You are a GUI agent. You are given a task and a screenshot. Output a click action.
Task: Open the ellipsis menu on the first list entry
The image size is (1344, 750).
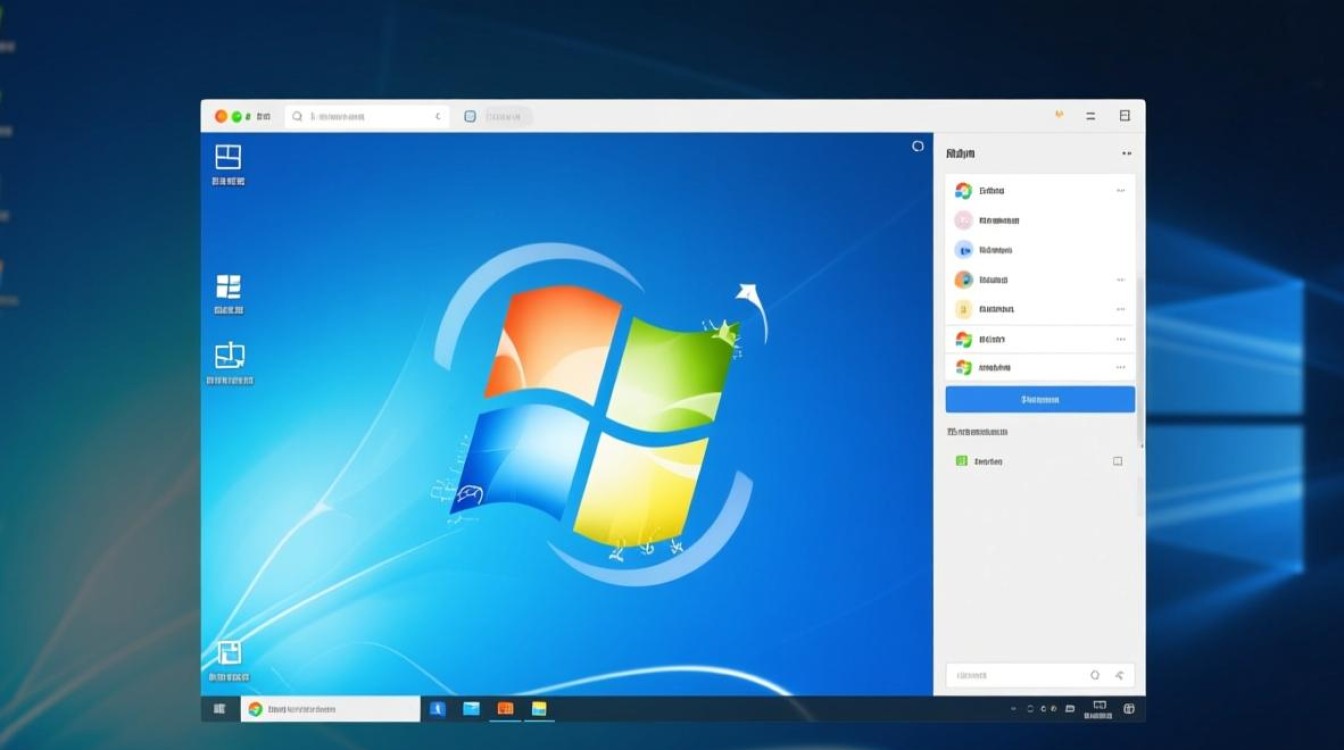tap(1119, 190)
